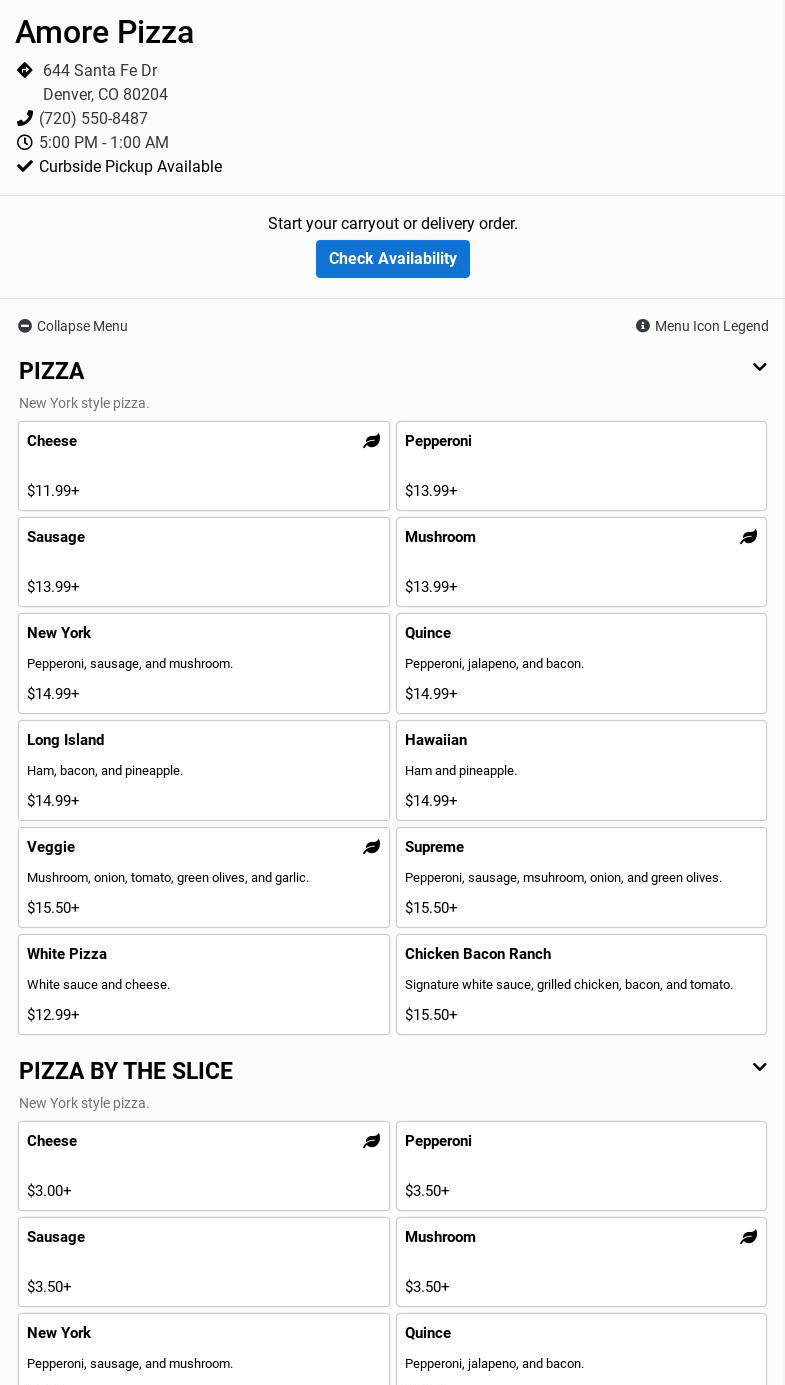
Task: Choose the Hawaiian pizza item
Action: (581, 770)
